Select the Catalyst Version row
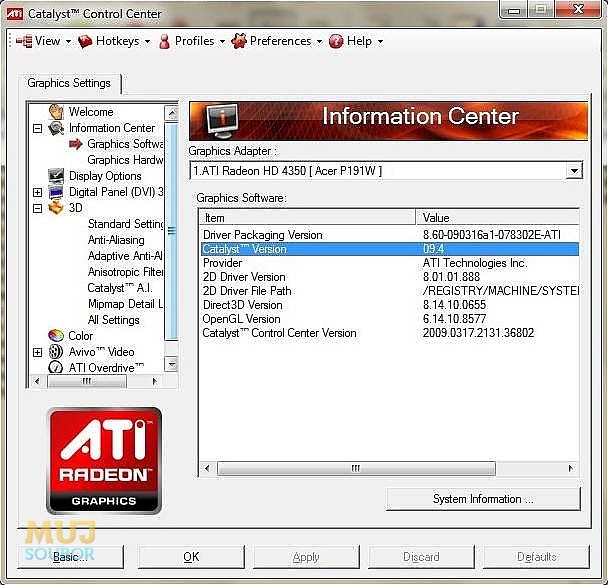Viewport: 608px width, 585px height. coord(390,249)
